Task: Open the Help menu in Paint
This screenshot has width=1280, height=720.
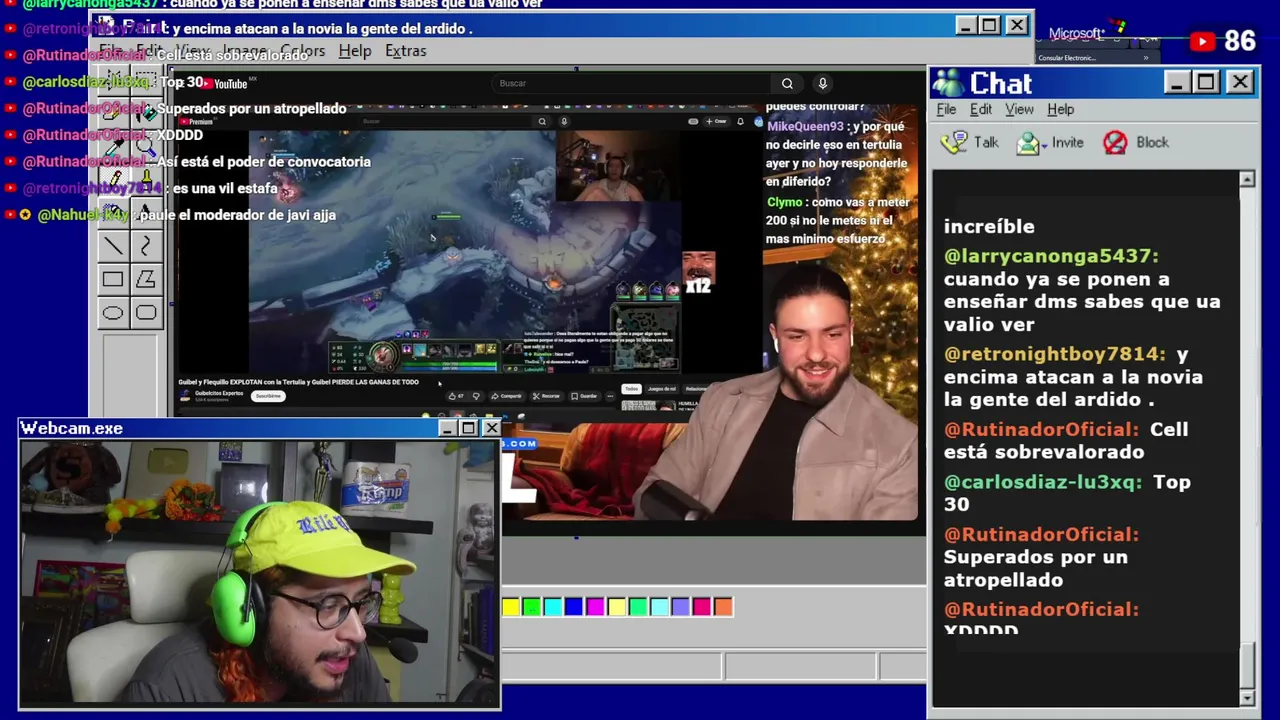Action: coord(354,51)
